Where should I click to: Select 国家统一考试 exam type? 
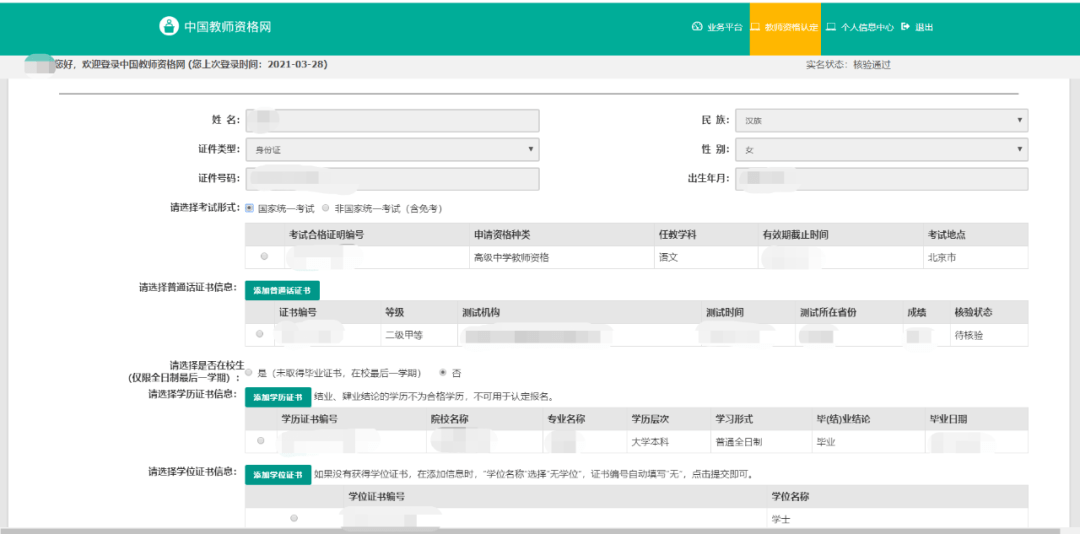[x=250, y=208]
